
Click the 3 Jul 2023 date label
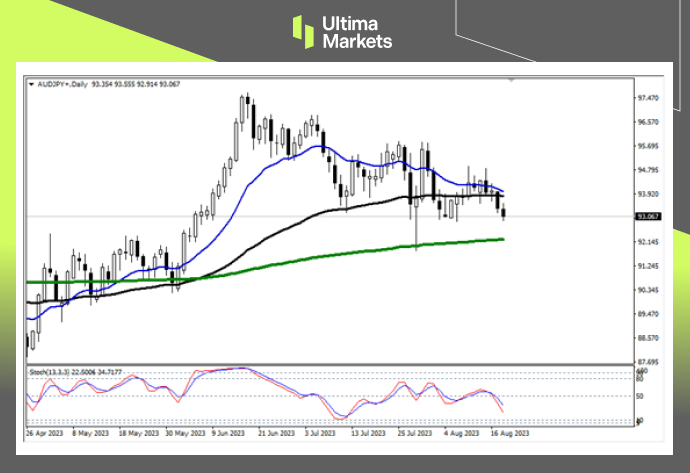320,433
